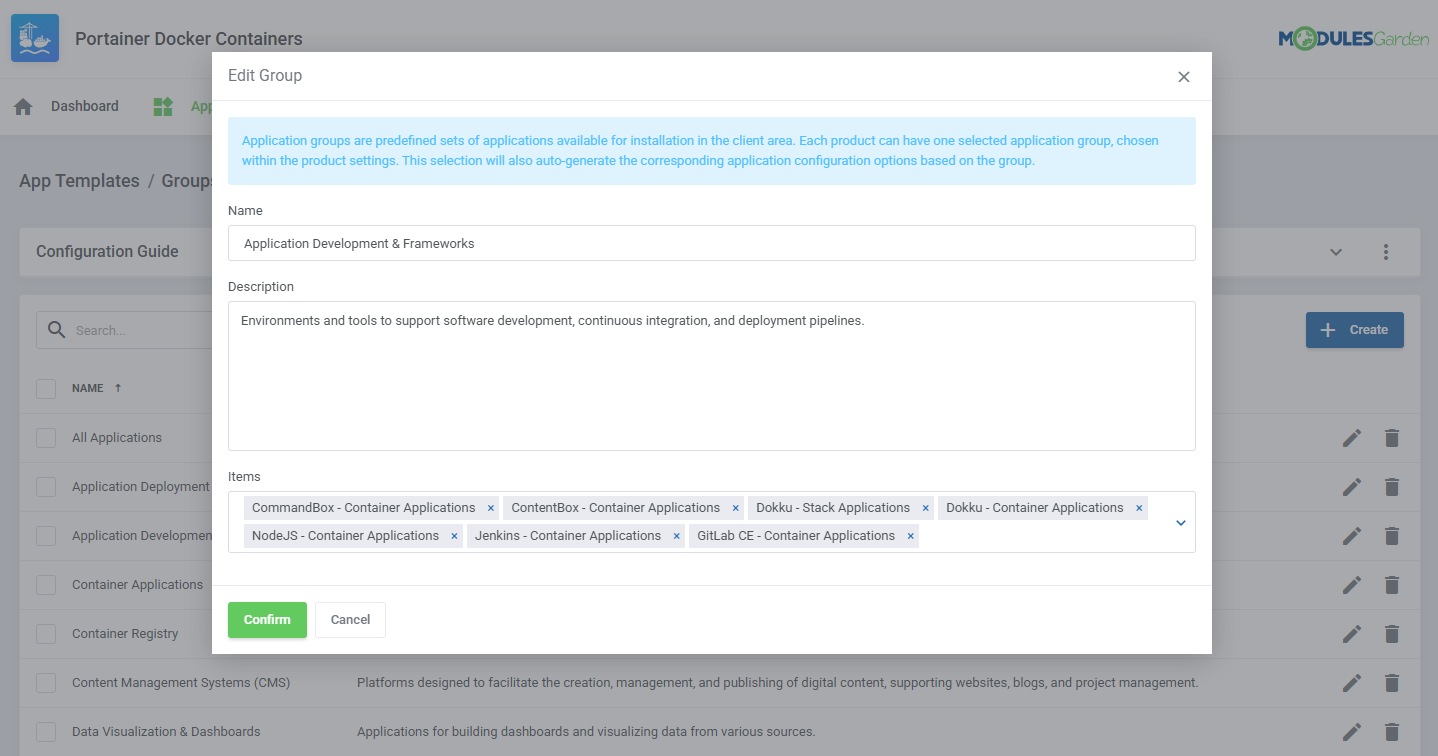Check the Container Applications row checkbox
The width and height of the screenshot is (1438, 756).
pyautogui.click(x=45, y=584)
